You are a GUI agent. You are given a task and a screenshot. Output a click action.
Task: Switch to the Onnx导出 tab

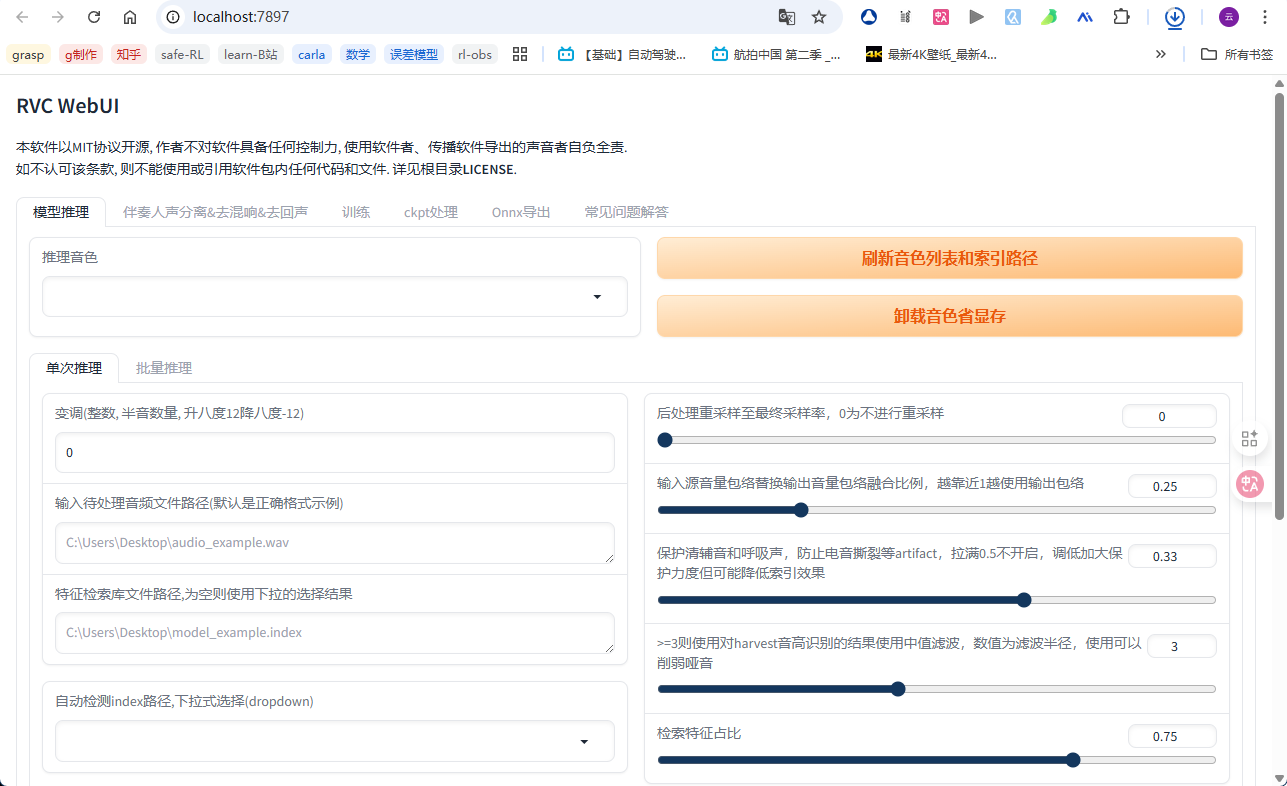click(x=521, y=212)
